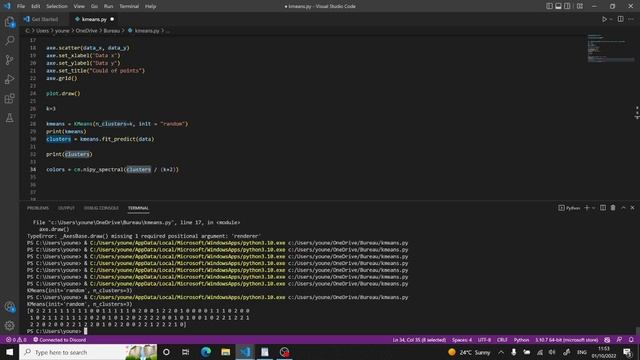Image resolution: width=640 pixels, height=360 pixels.
Task: Maximize the panel with chevron up
Action: click(623, 208)
